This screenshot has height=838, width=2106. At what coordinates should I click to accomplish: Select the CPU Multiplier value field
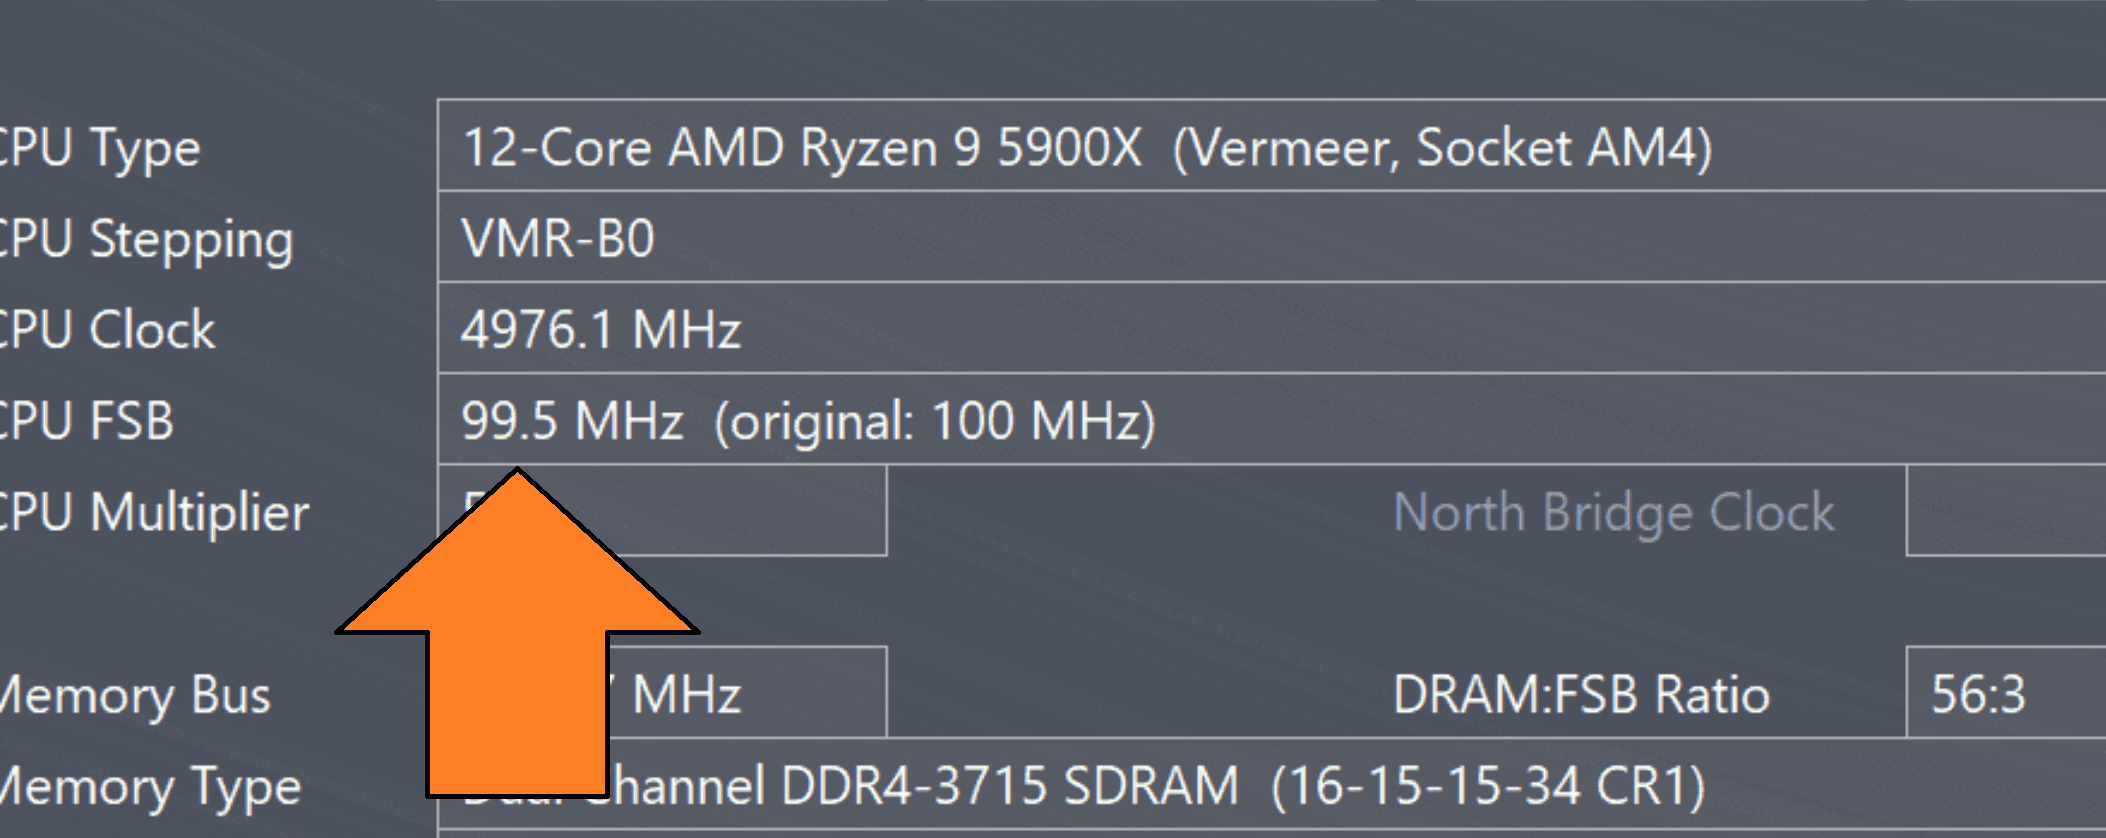coord(662,510)
